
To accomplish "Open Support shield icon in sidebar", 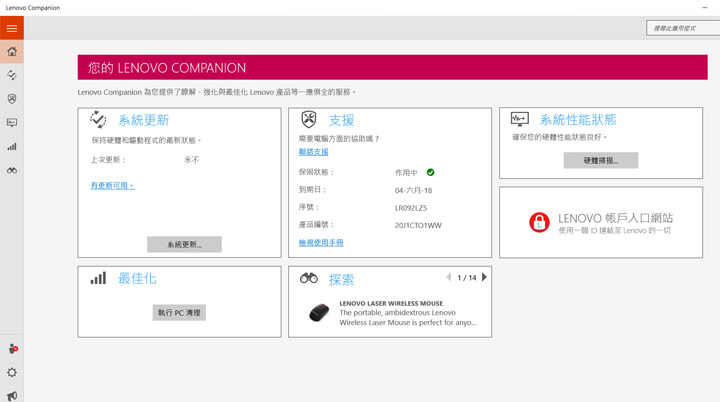I will (12, 99).
